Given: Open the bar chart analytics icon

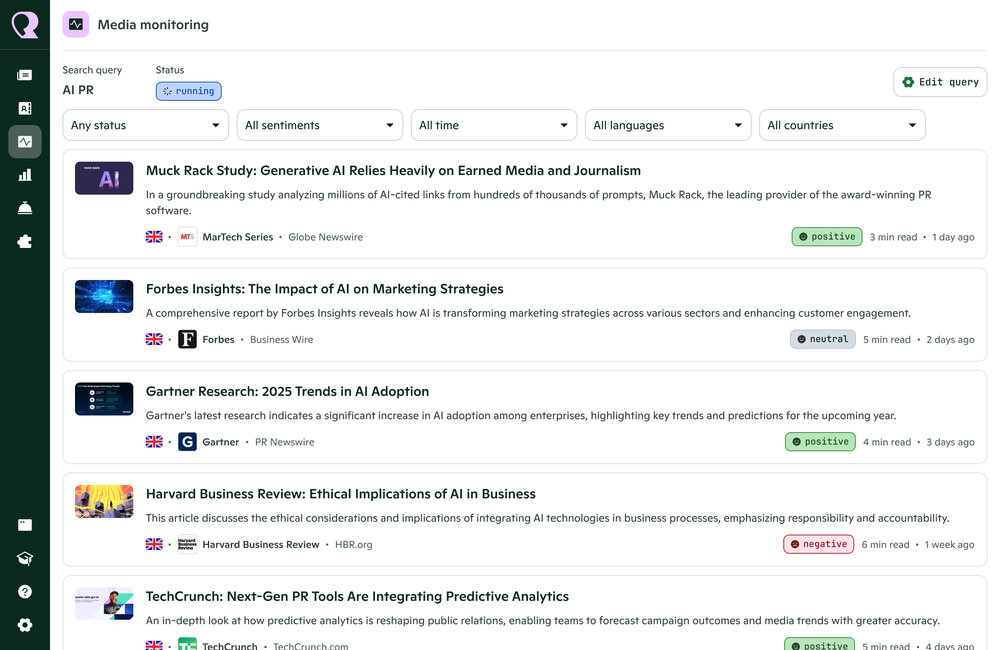Looking at the screenshot, I should [25, 175].
